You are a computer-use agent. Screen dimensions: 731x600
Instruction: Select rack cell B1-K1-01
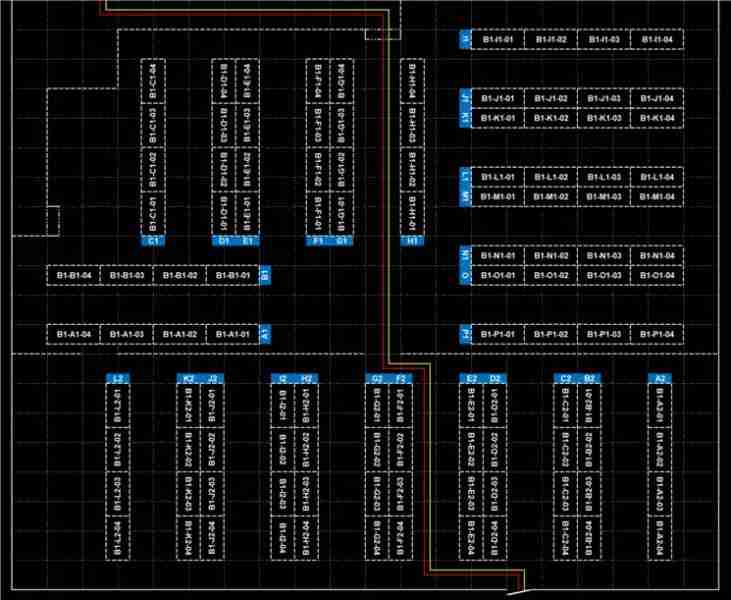(498, 118)
